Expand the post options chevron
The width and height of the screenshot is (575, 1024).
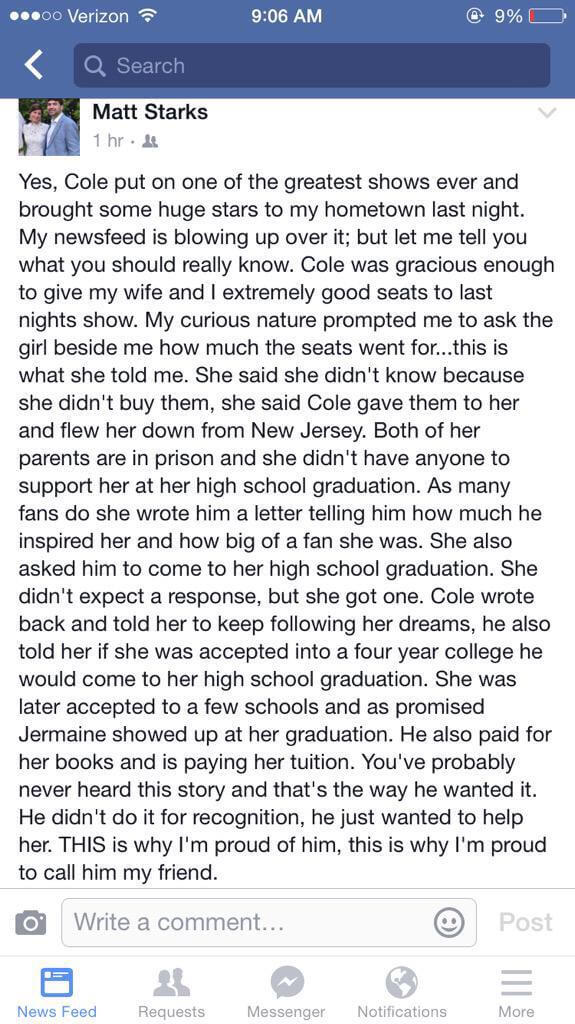pyautogui.click(x=546, y=113)
